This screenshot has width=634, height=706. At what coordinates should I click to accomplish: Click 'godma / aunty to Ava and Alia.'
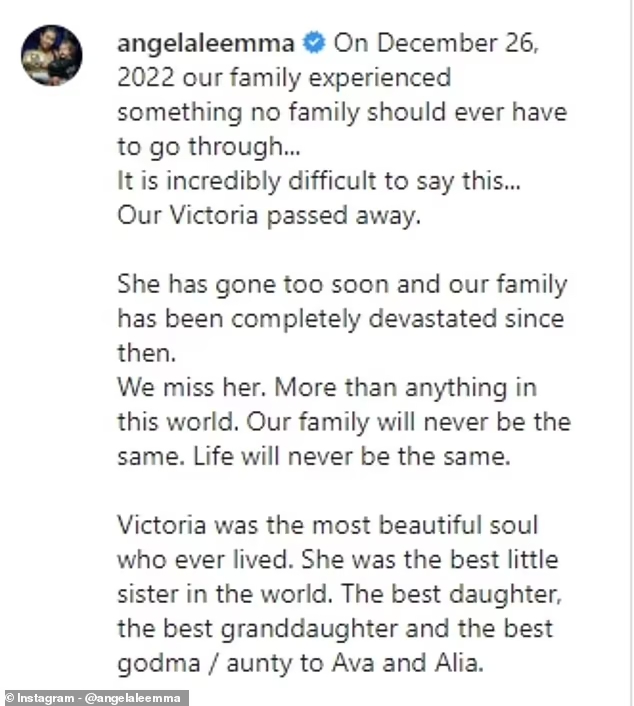(x=300, y=663)
